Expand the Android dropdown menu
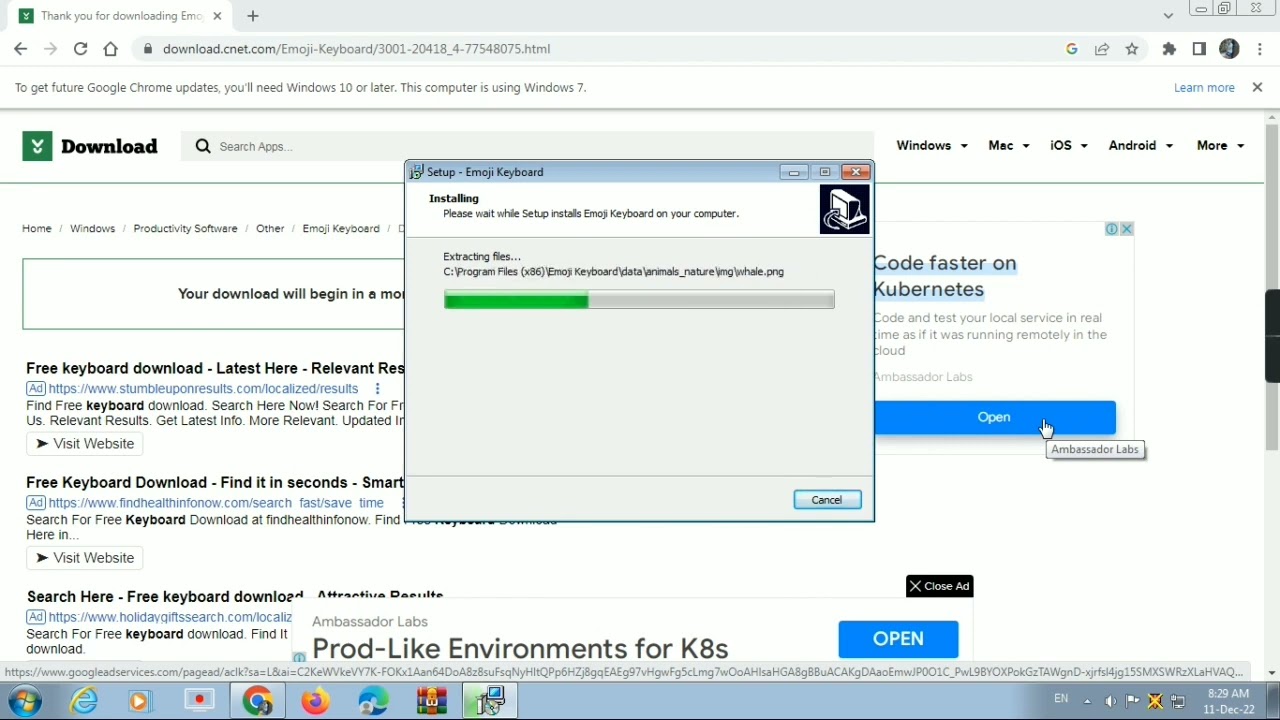The height and width of the screenshot is (720, 1280). coord(1141,146)
